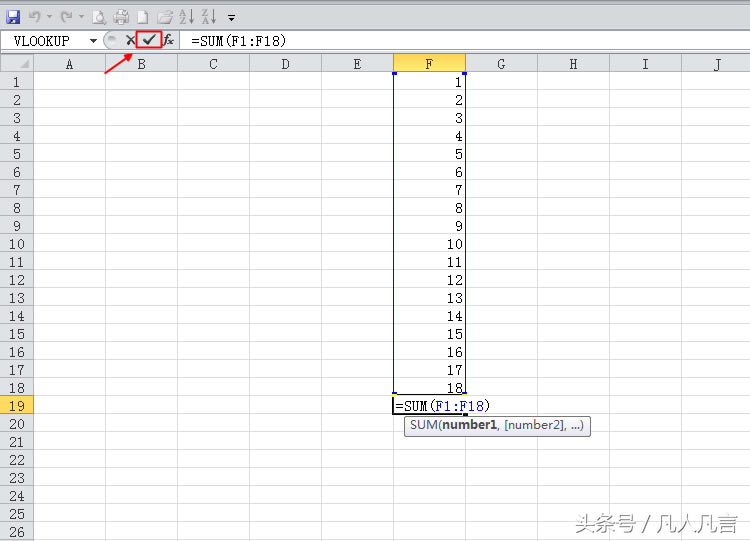Click the Save icon in quick access toolbar
This screenshot has height=541, width=750.
(13, 17)
